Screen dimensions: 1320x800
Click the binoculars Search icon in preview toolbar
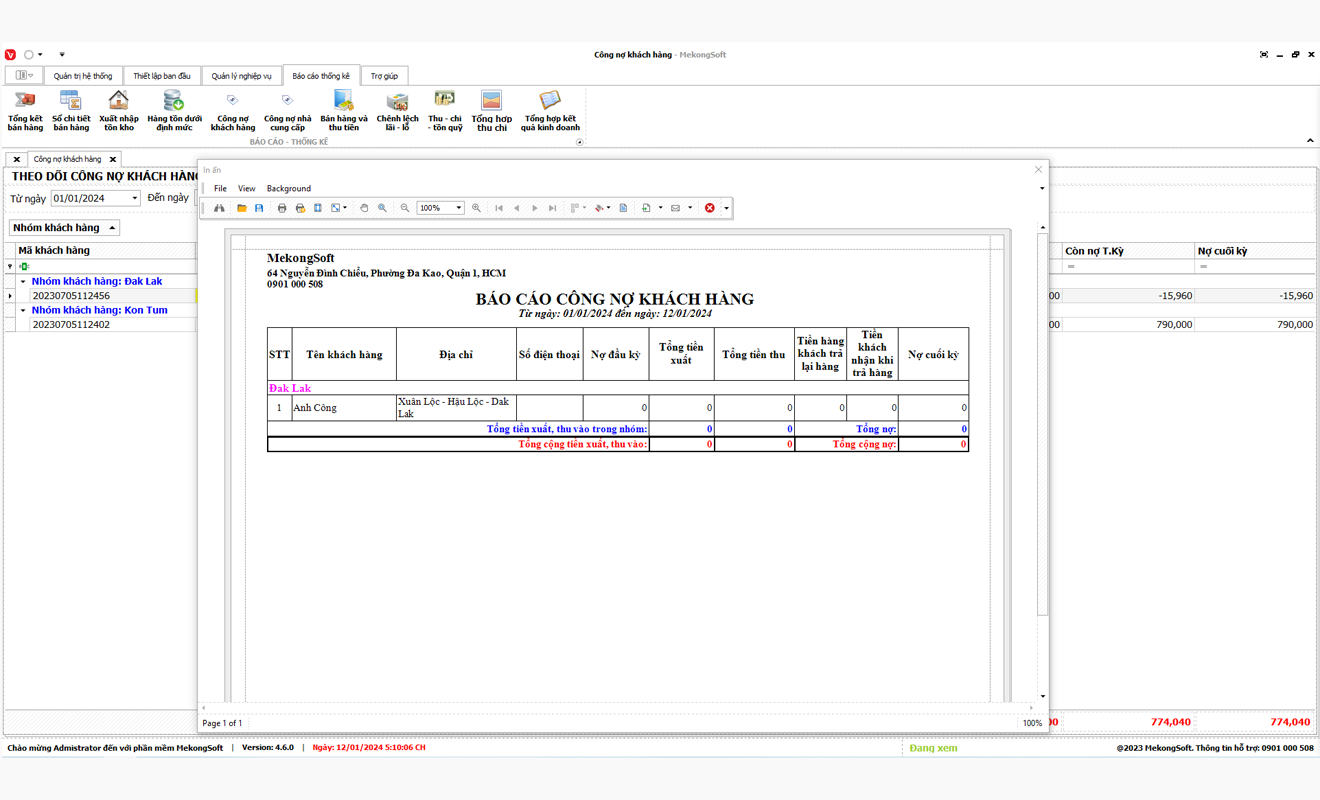219,208
